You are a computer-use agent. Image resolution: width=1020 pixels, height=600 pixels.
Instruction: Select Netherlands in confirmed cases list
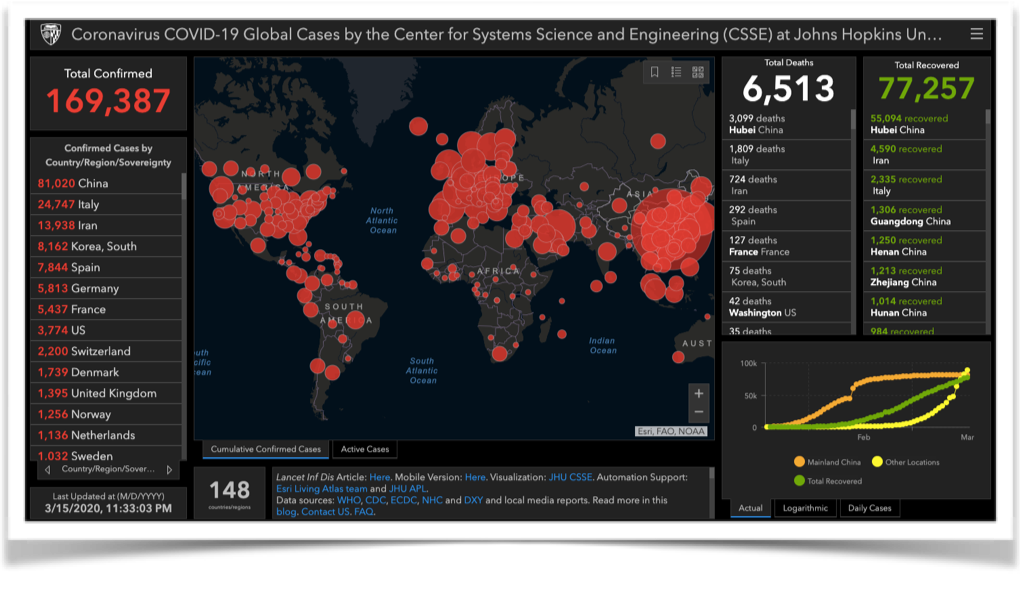tap(106, 435)
